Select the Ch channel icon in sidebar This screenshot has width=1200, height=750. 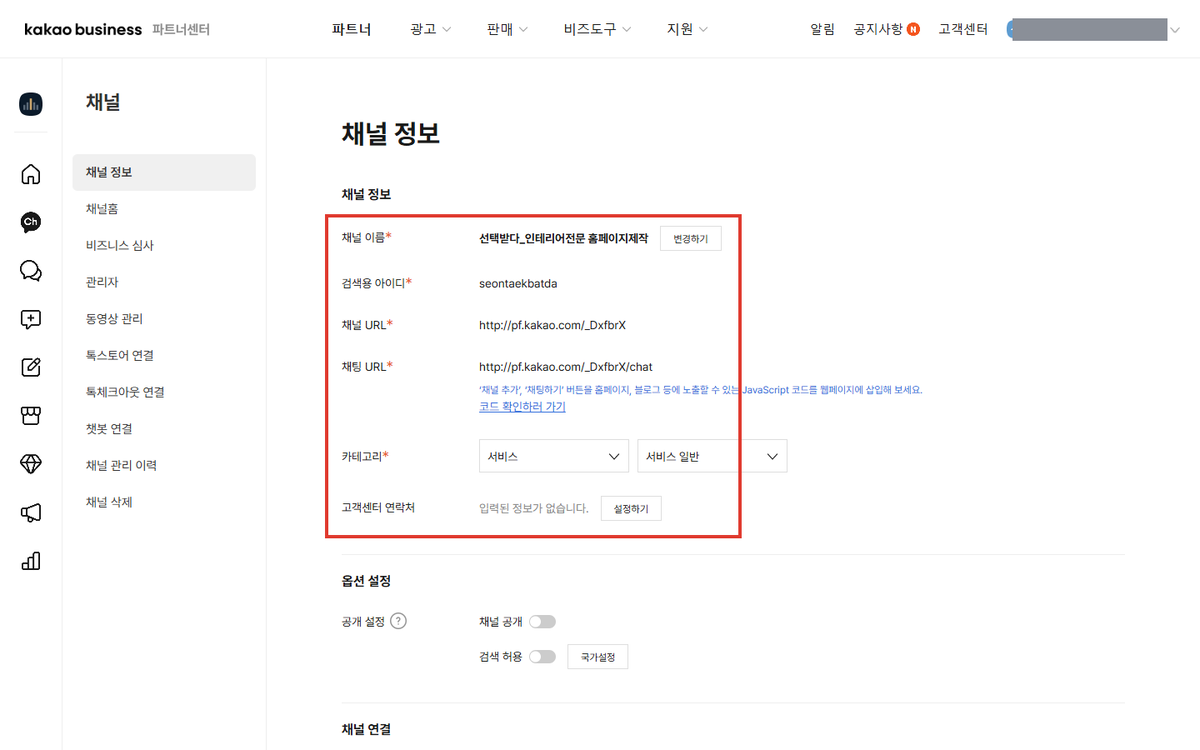pyautogui.click(x=30, y=222)
